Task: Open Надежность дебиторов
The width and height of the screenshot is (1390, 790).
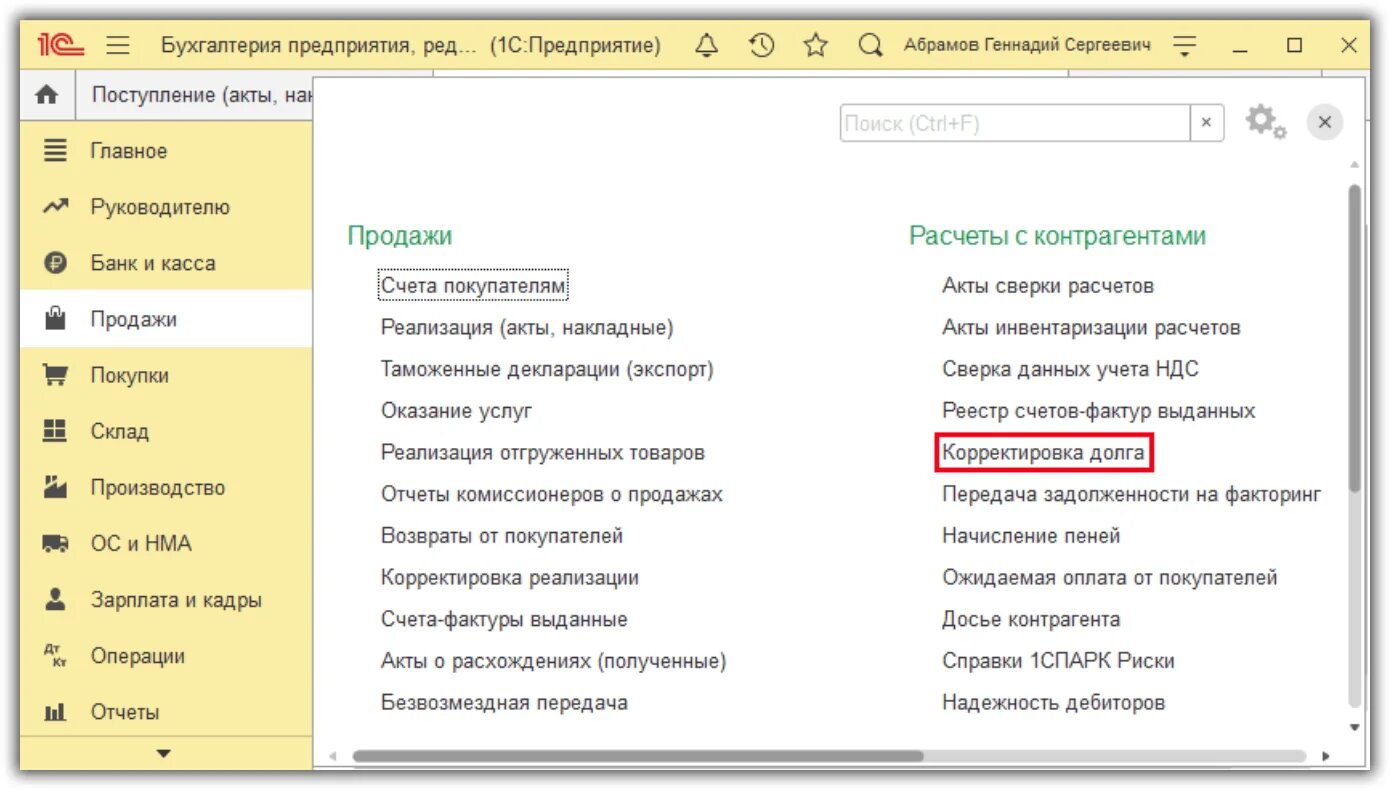Action: click(x=1053, y=703)
